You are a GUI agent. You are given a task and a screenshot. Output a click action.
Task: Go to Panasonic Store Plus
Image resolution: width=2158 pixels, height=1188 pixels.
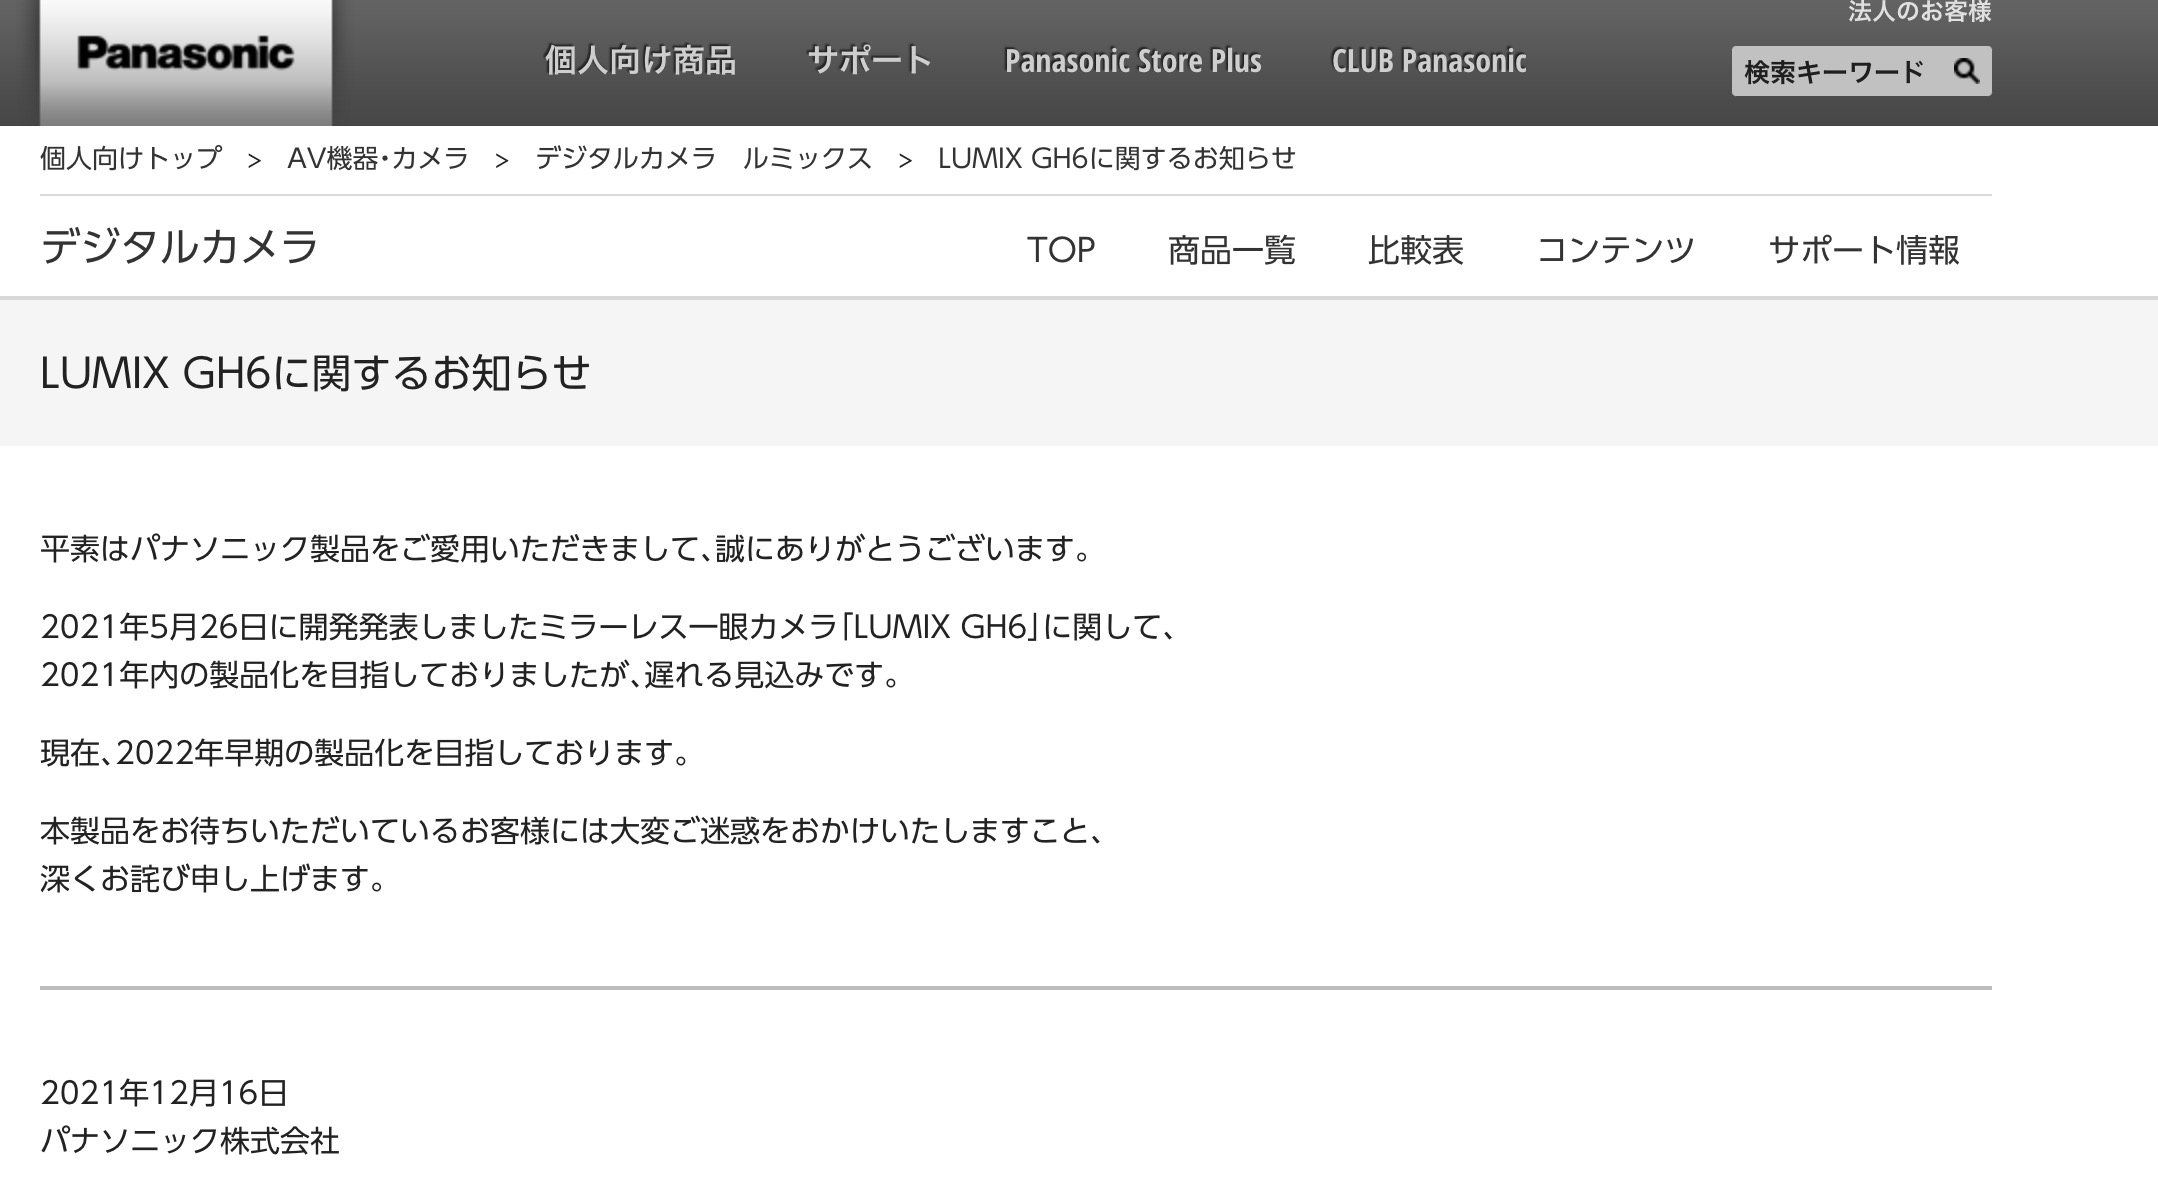coord(1133,61)
